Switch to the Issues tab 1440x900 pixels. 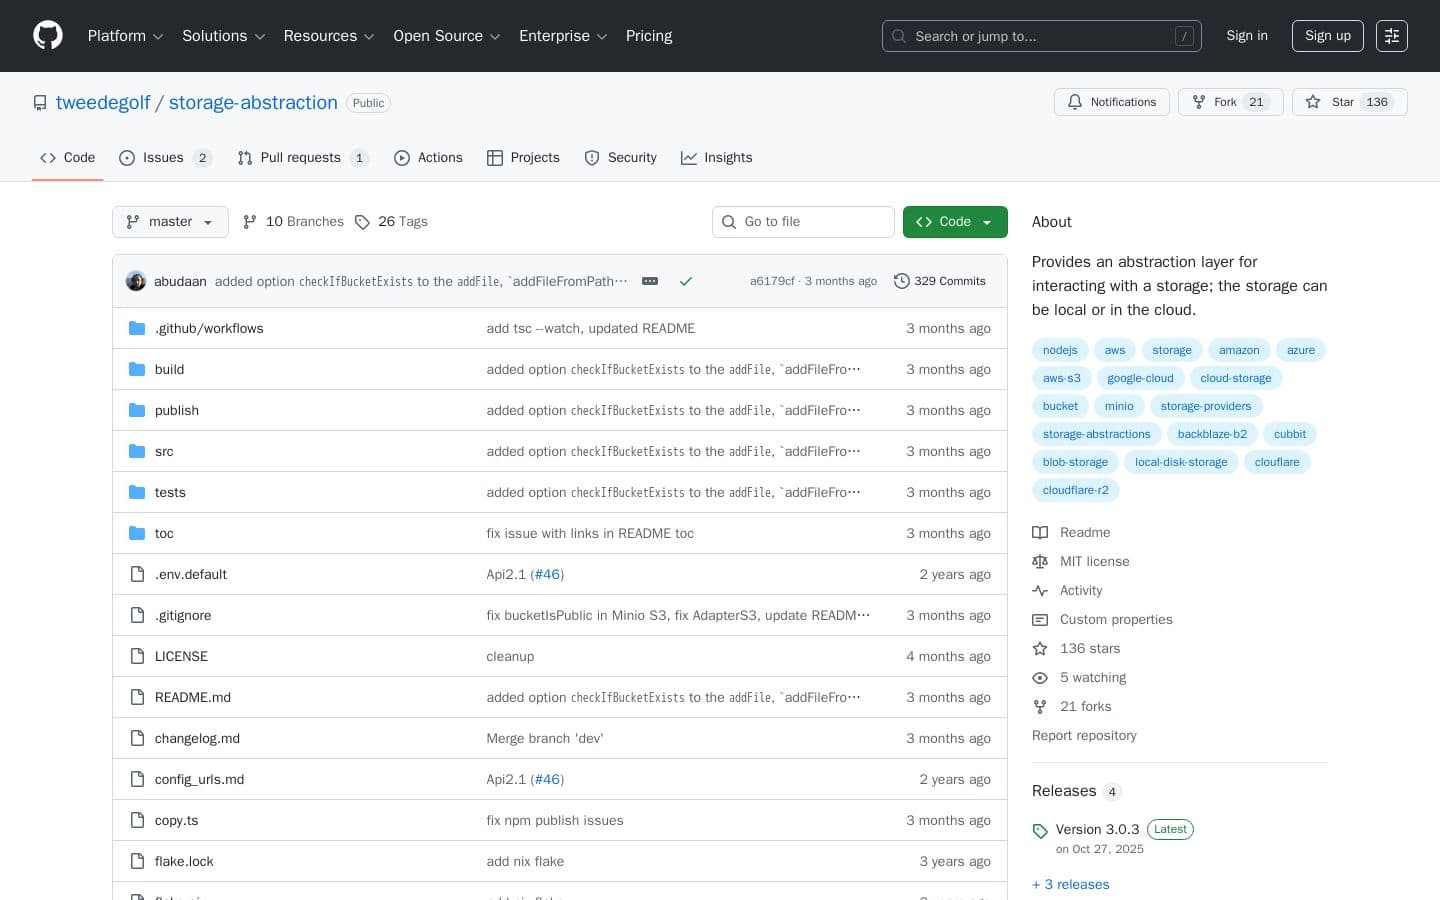(163, 158)
